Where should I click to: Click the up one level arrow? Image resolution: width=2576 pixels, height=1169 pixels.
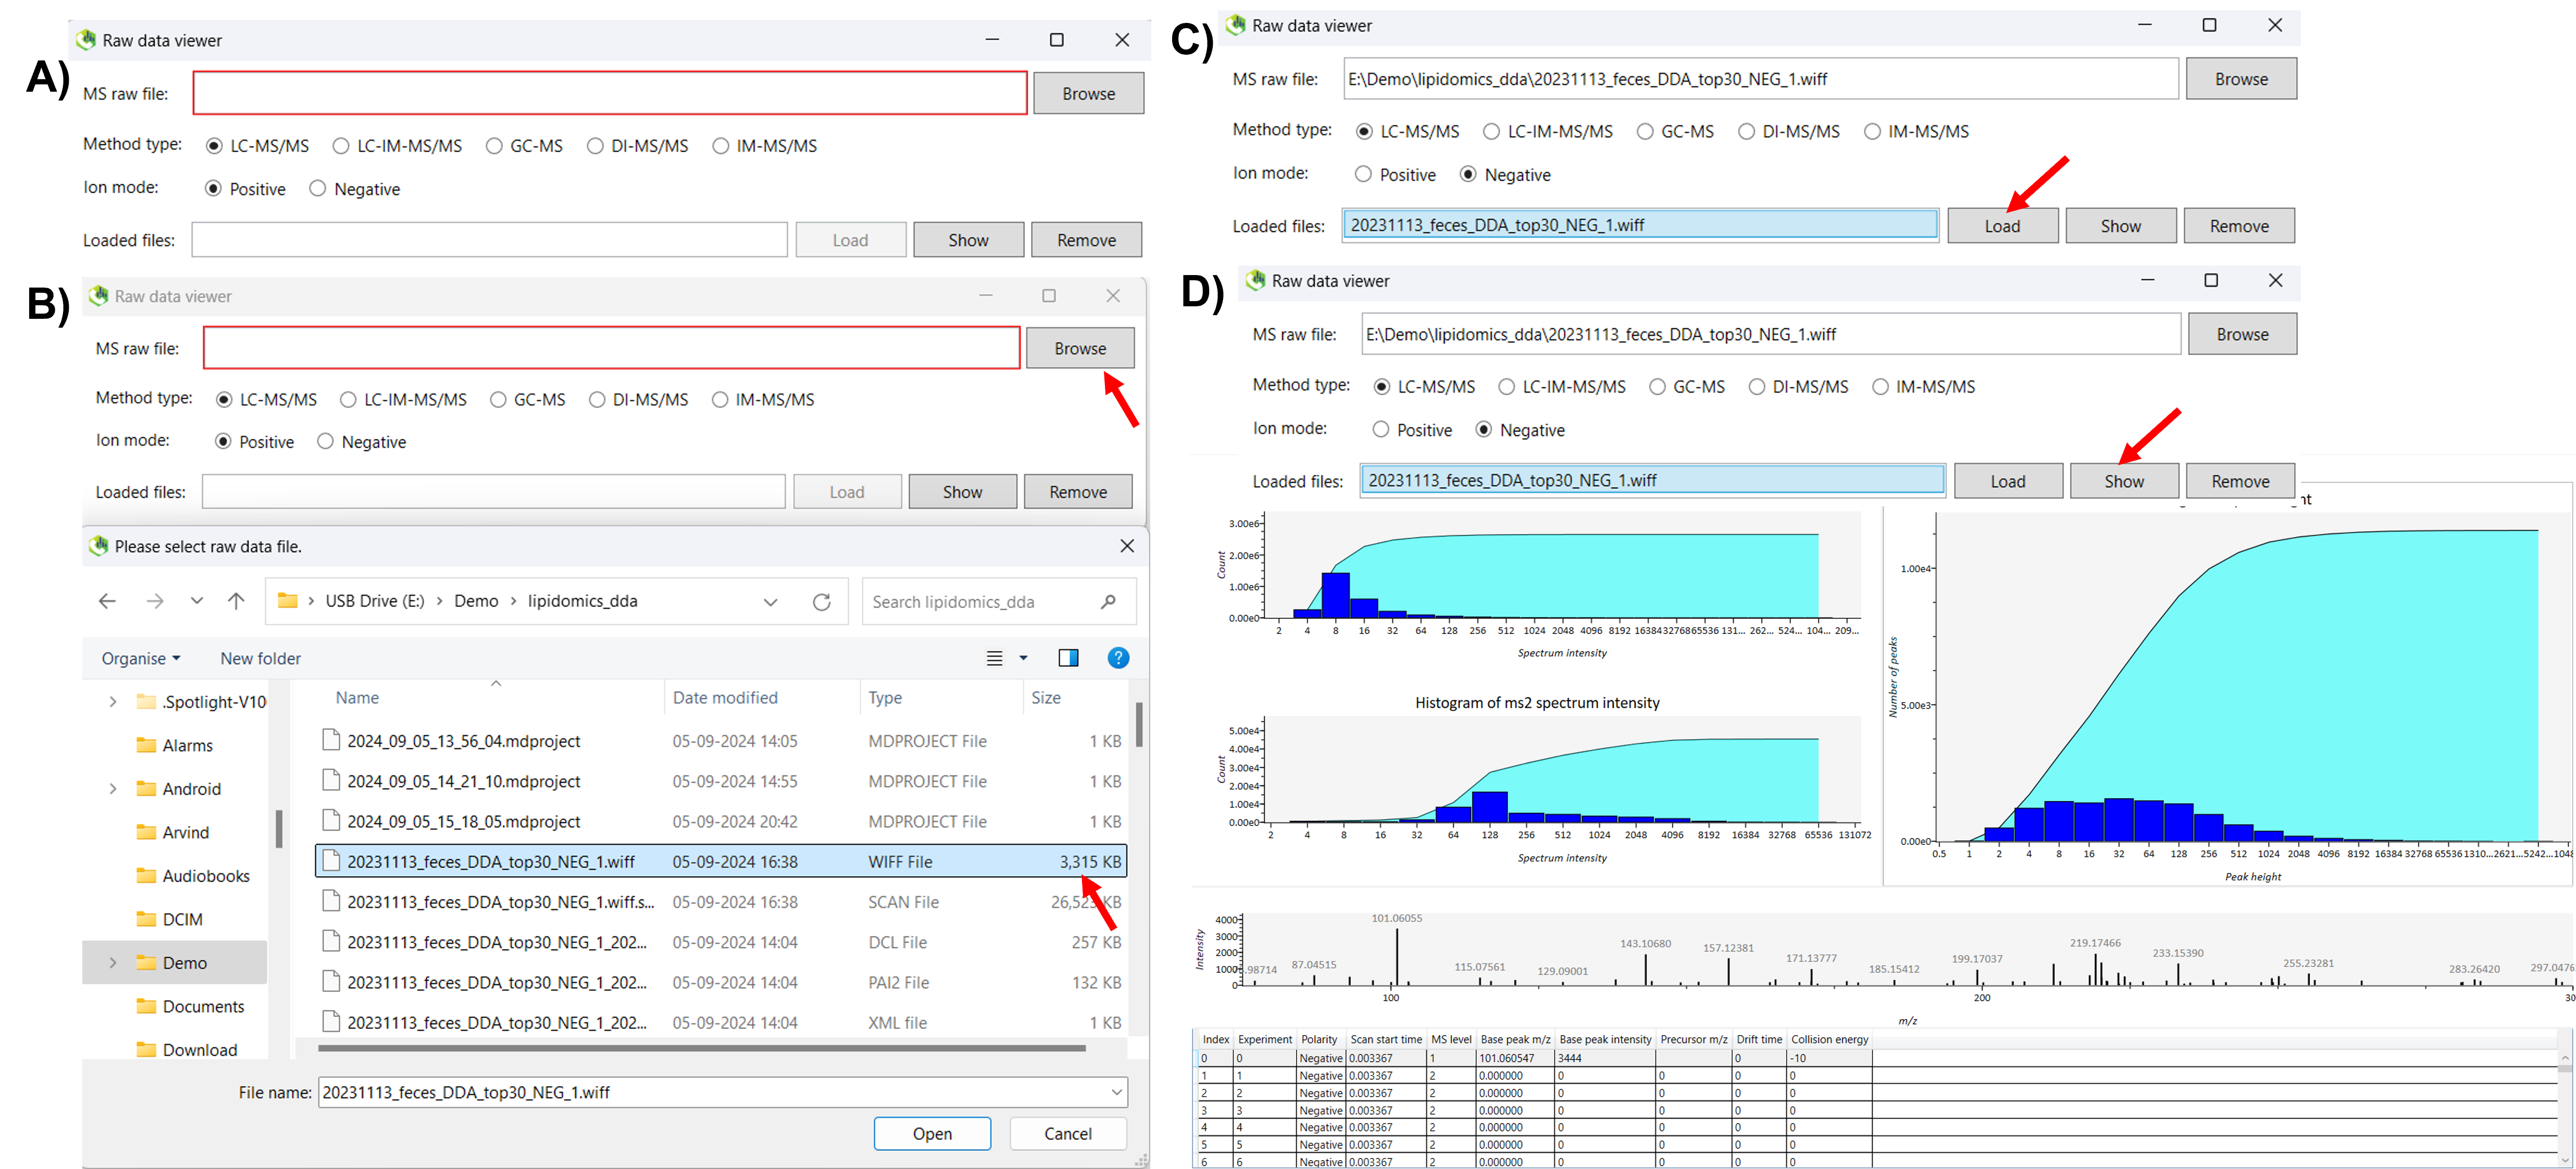coord(236,601)
